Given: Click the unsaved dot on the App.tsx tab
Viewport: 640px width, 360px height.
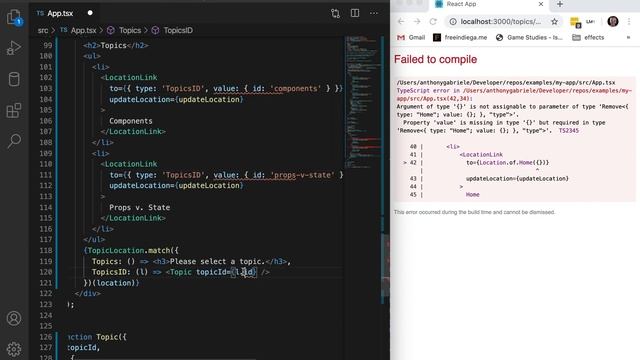Looking at the screenshot, I should pyautogui.click(x=90, y=13).
